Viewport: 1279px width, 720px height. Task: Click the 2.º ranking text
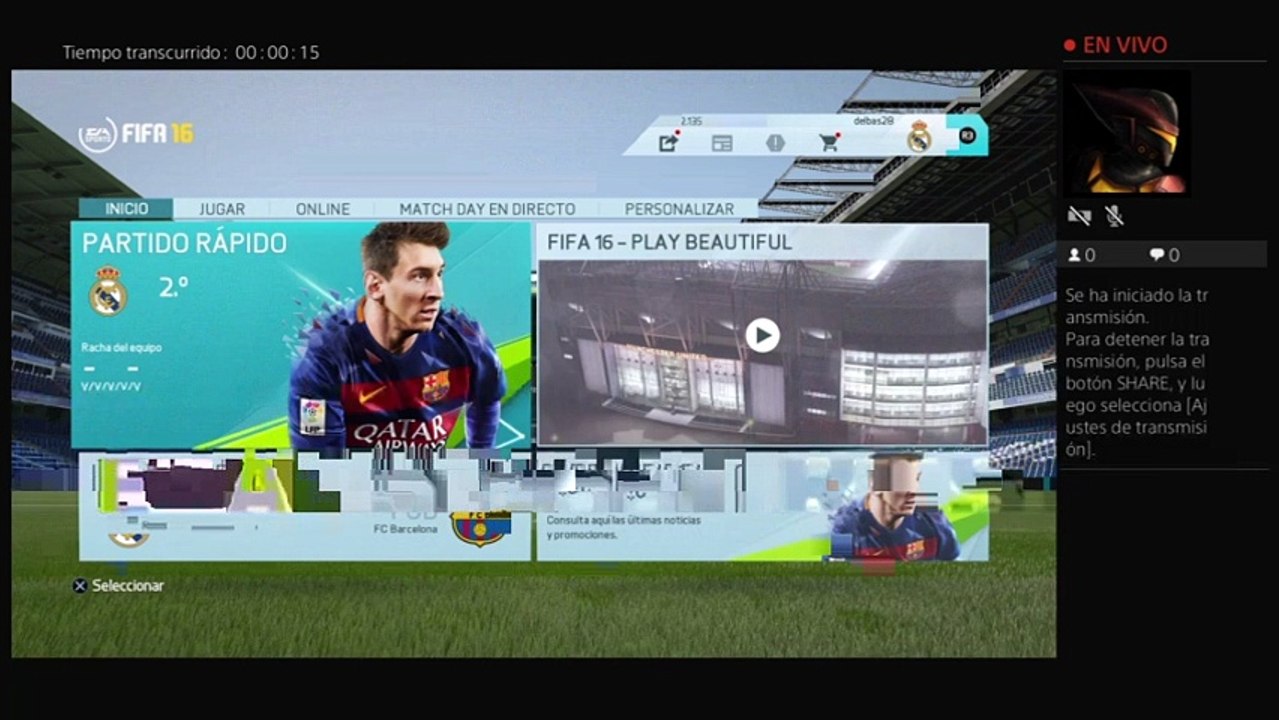pos(173,288)
